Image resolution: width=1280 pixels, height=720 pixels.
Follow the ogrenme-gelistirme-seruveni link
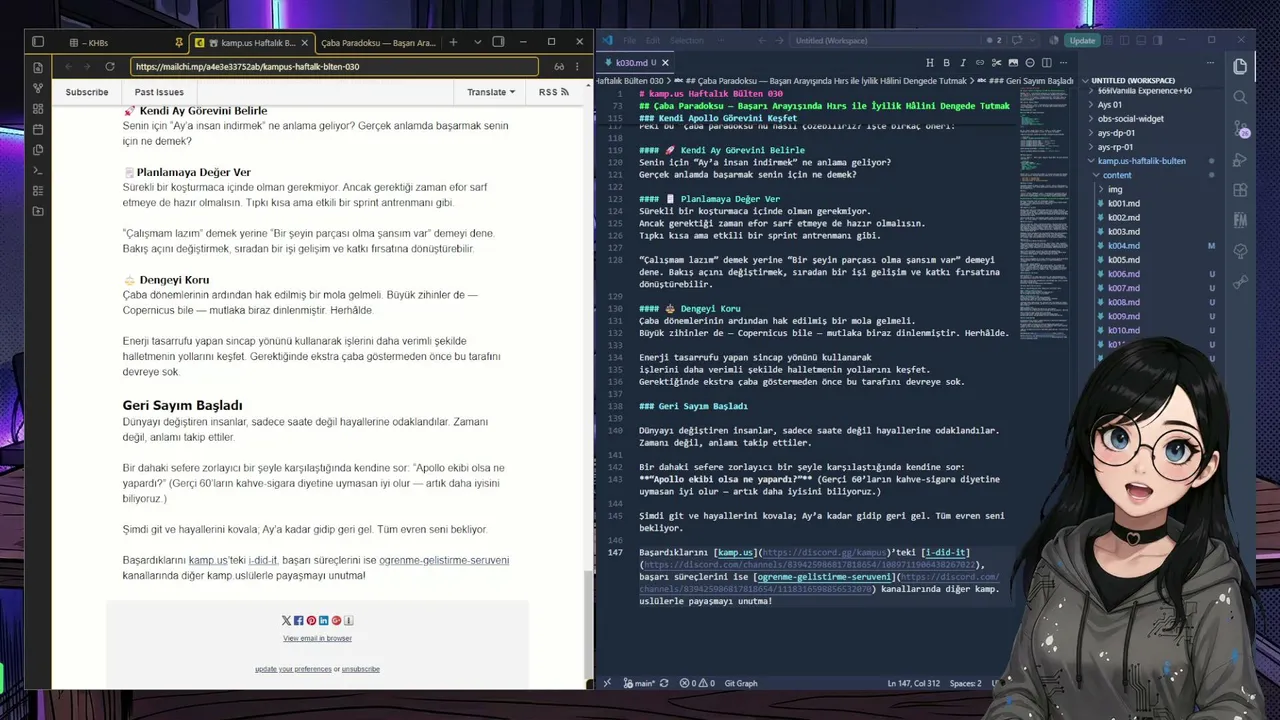tap(444, 560)
